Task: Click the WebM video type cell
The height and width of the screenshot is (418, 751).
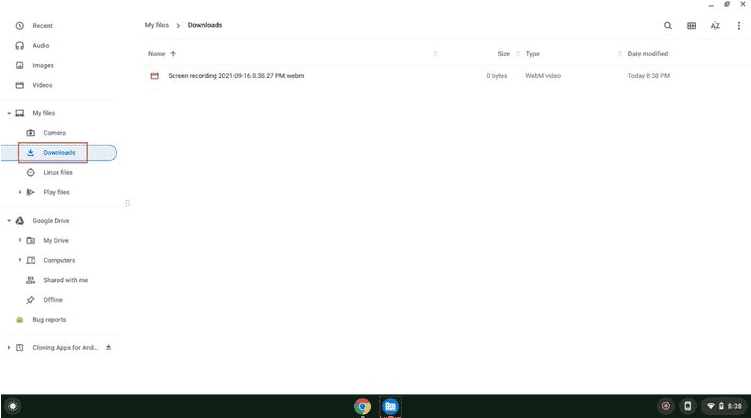Action: tap(543, 76)
